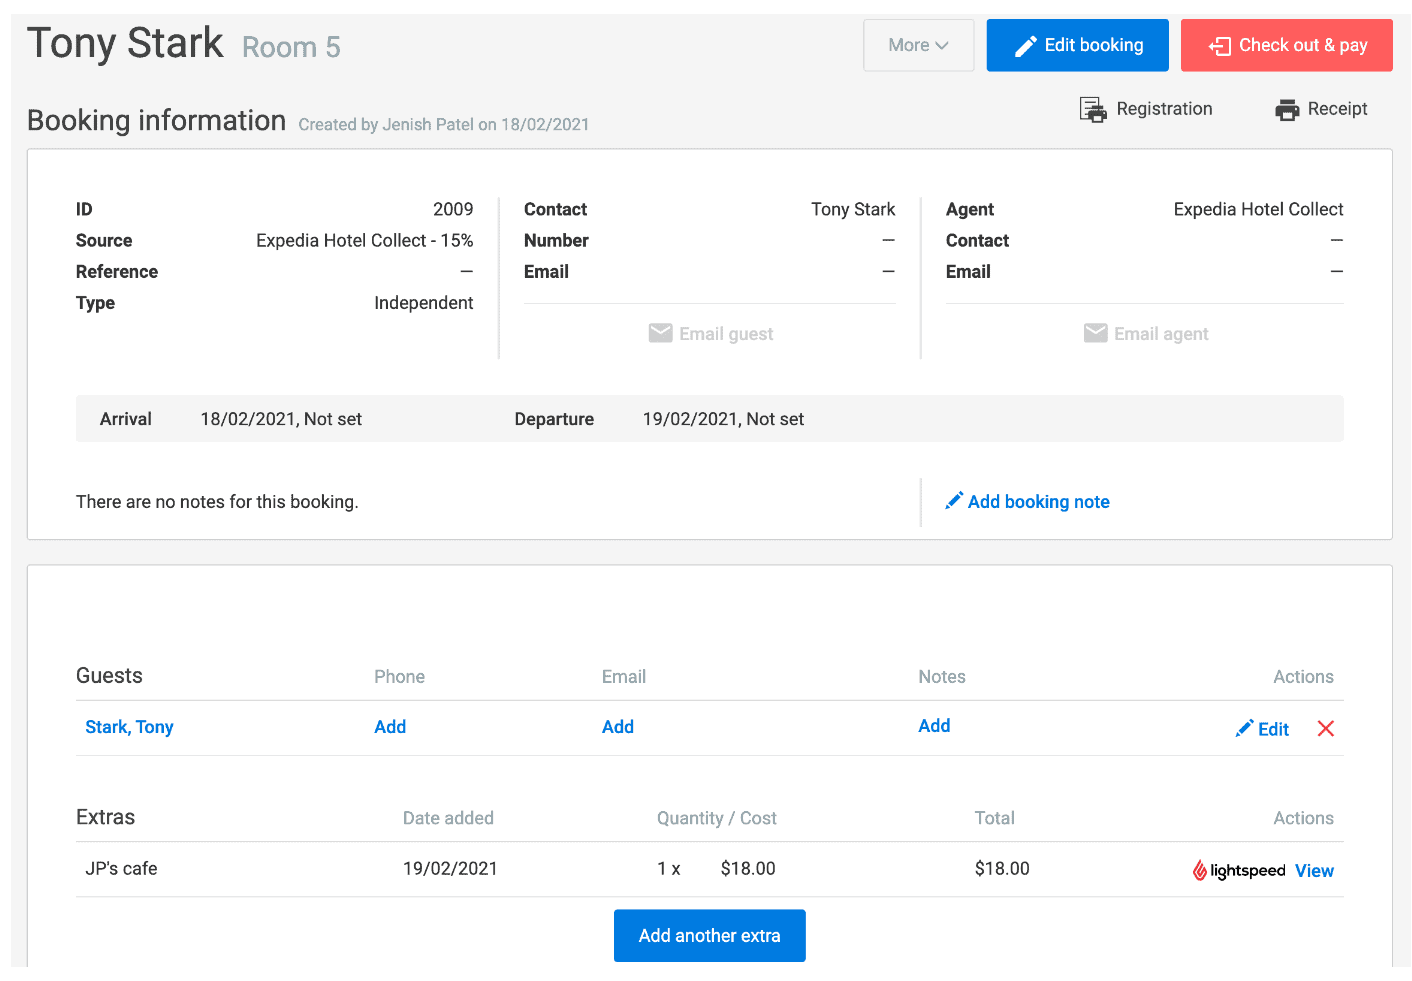The height and width of the screenshot is (981, 1412).
Task: Click the Email agent envelope icon
Action: coord(1095,334)
